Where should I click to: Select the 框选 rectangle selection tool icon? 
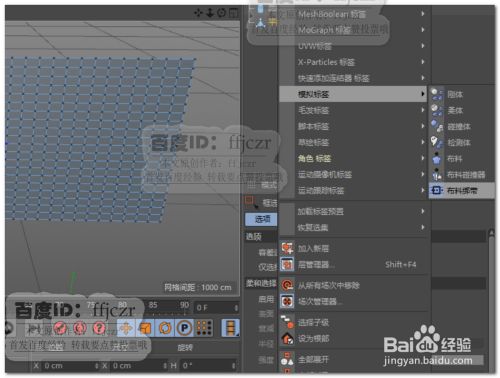click(x=251, y=202)
